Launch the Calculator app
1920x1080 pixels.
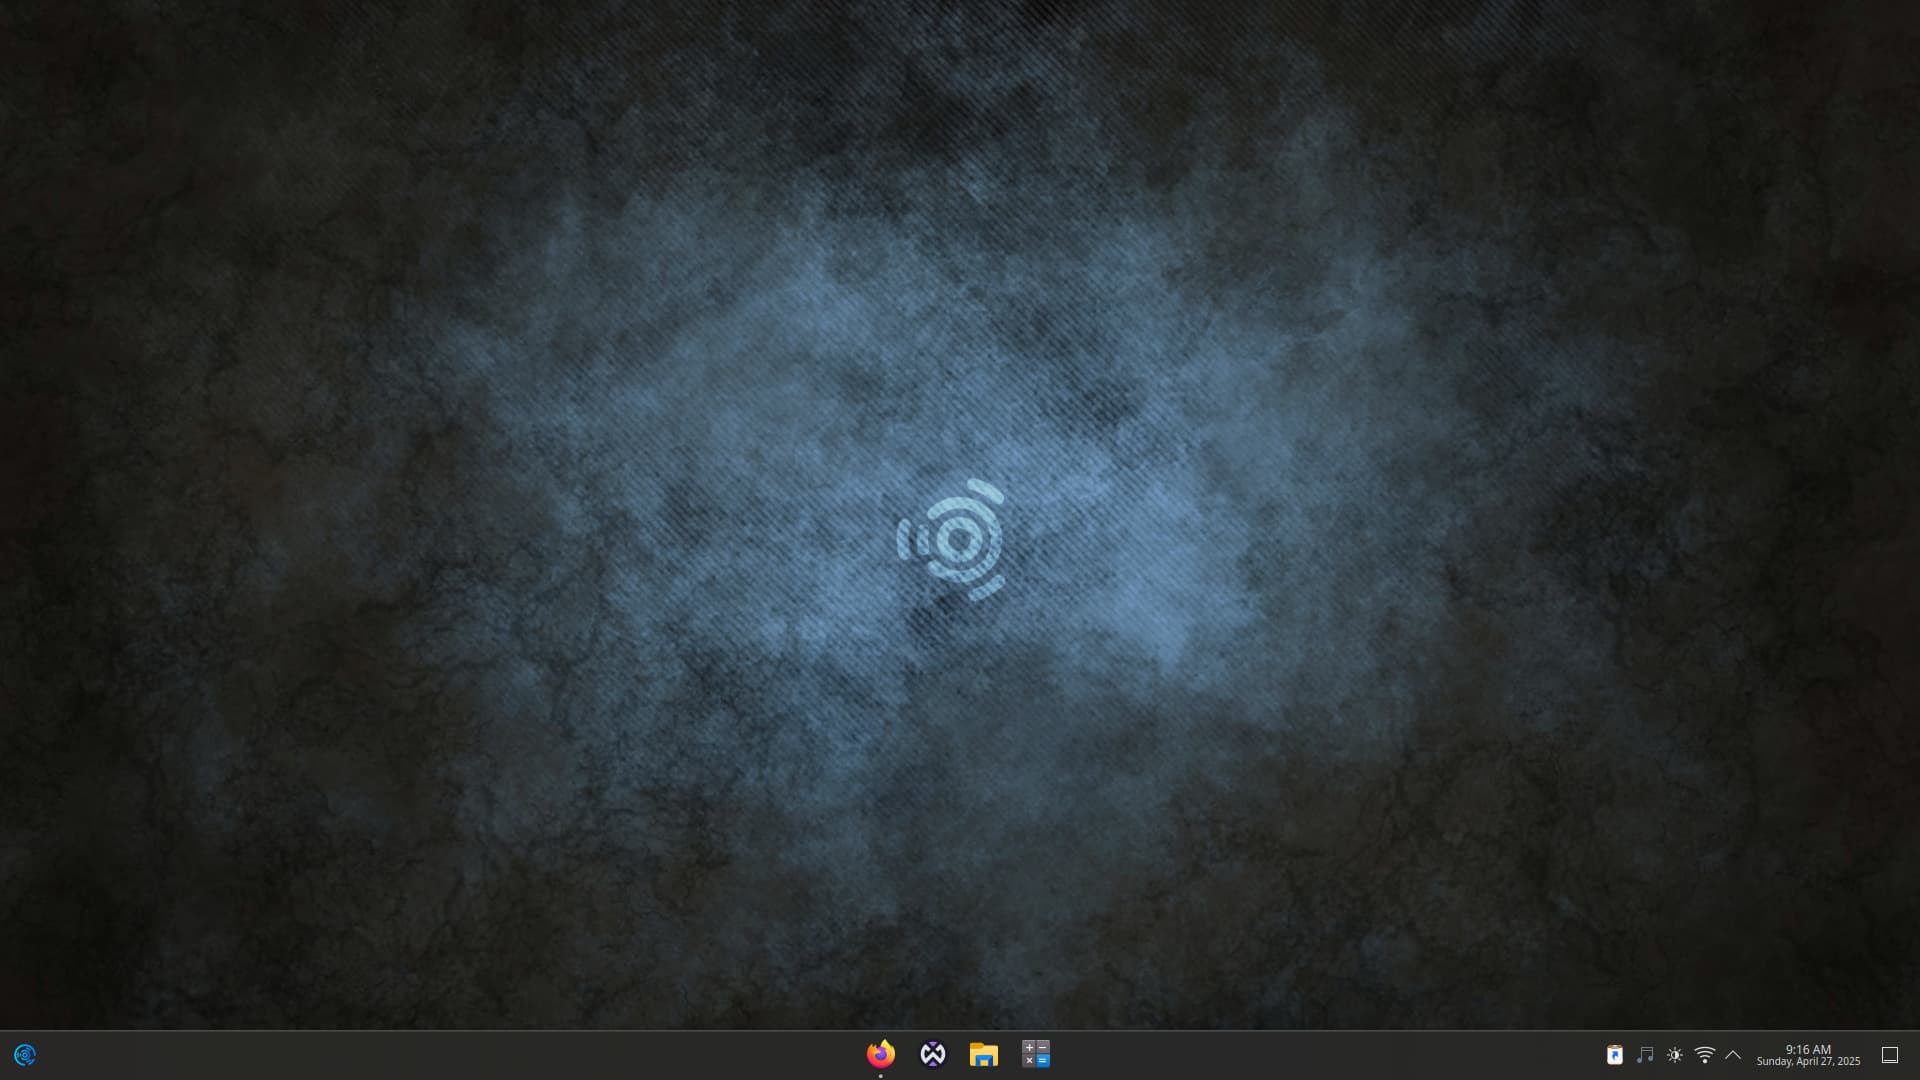(x=1036, y=1054)
